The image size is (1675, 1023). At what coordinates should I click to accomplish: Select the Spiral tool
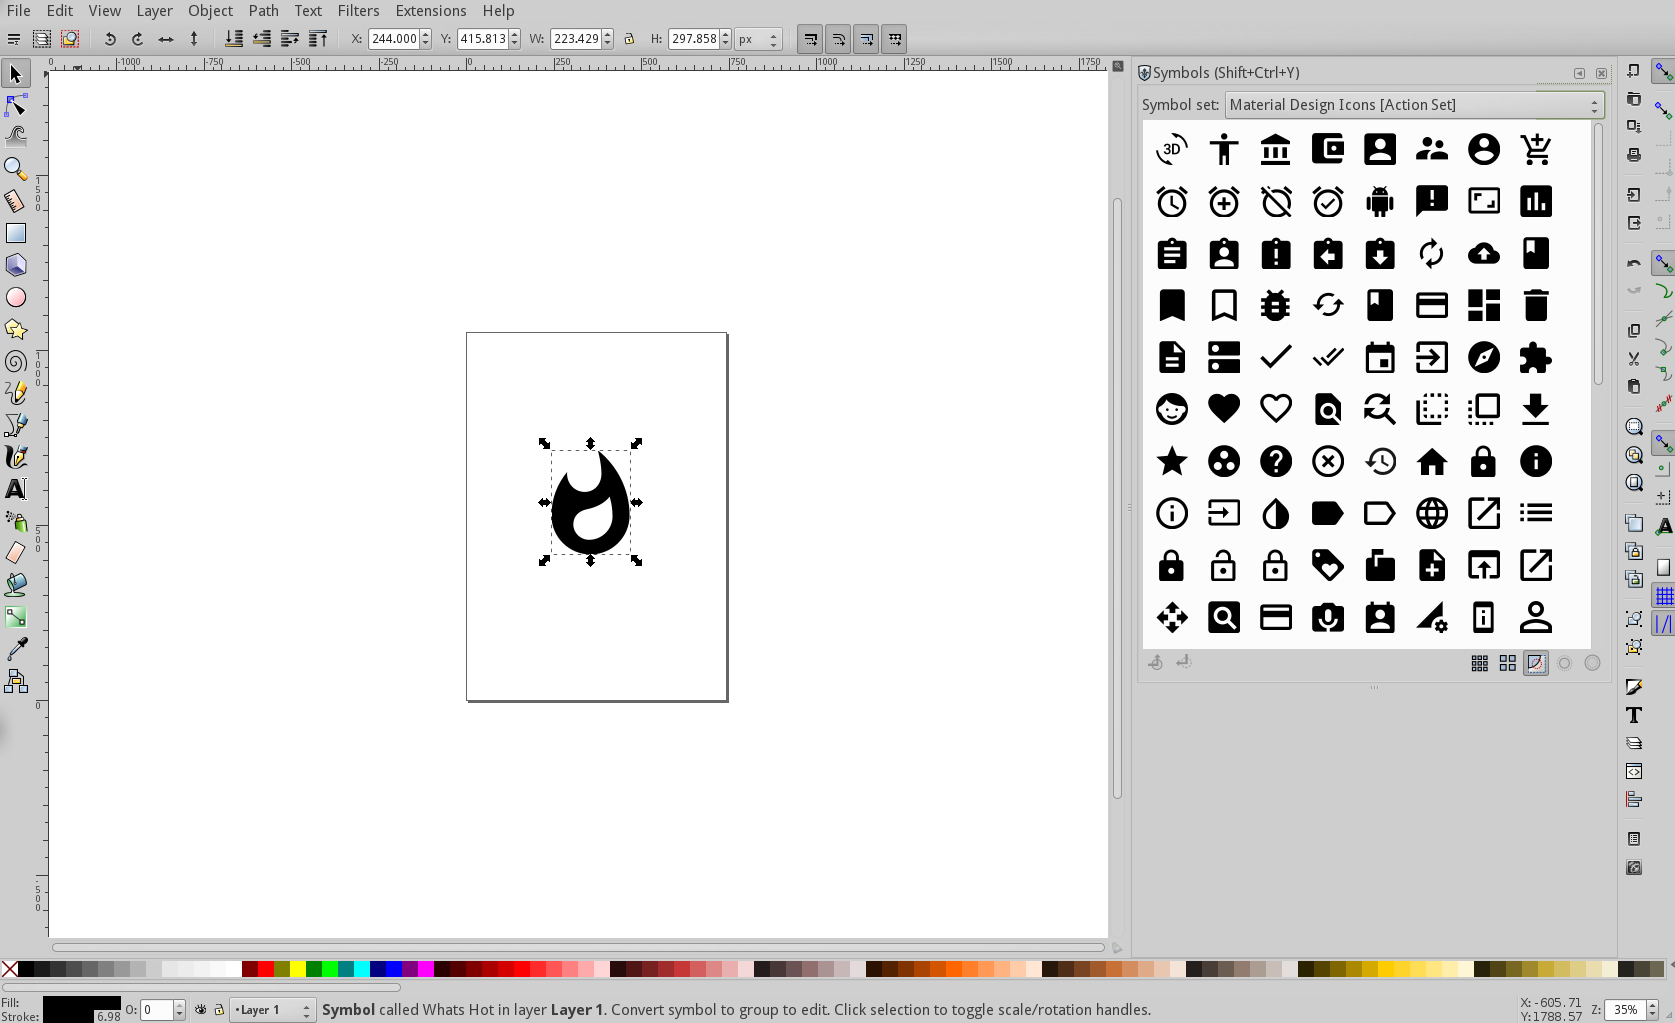16,361
